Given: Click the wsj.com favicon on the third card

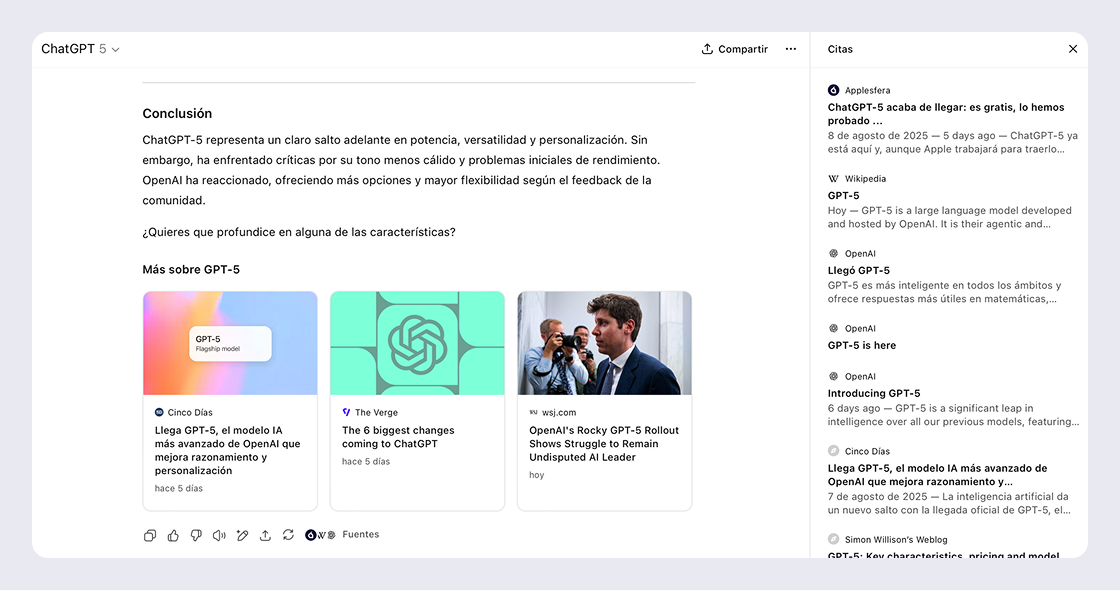Looking at the screenshot, I should (x=534, y=412).
